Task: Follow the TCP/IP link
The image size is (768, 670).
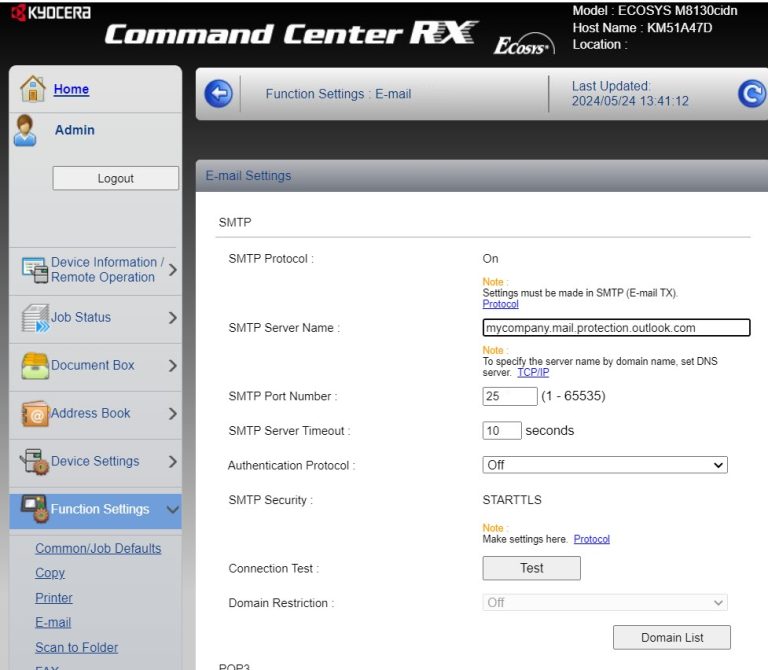Action: (x=533, y=372)
